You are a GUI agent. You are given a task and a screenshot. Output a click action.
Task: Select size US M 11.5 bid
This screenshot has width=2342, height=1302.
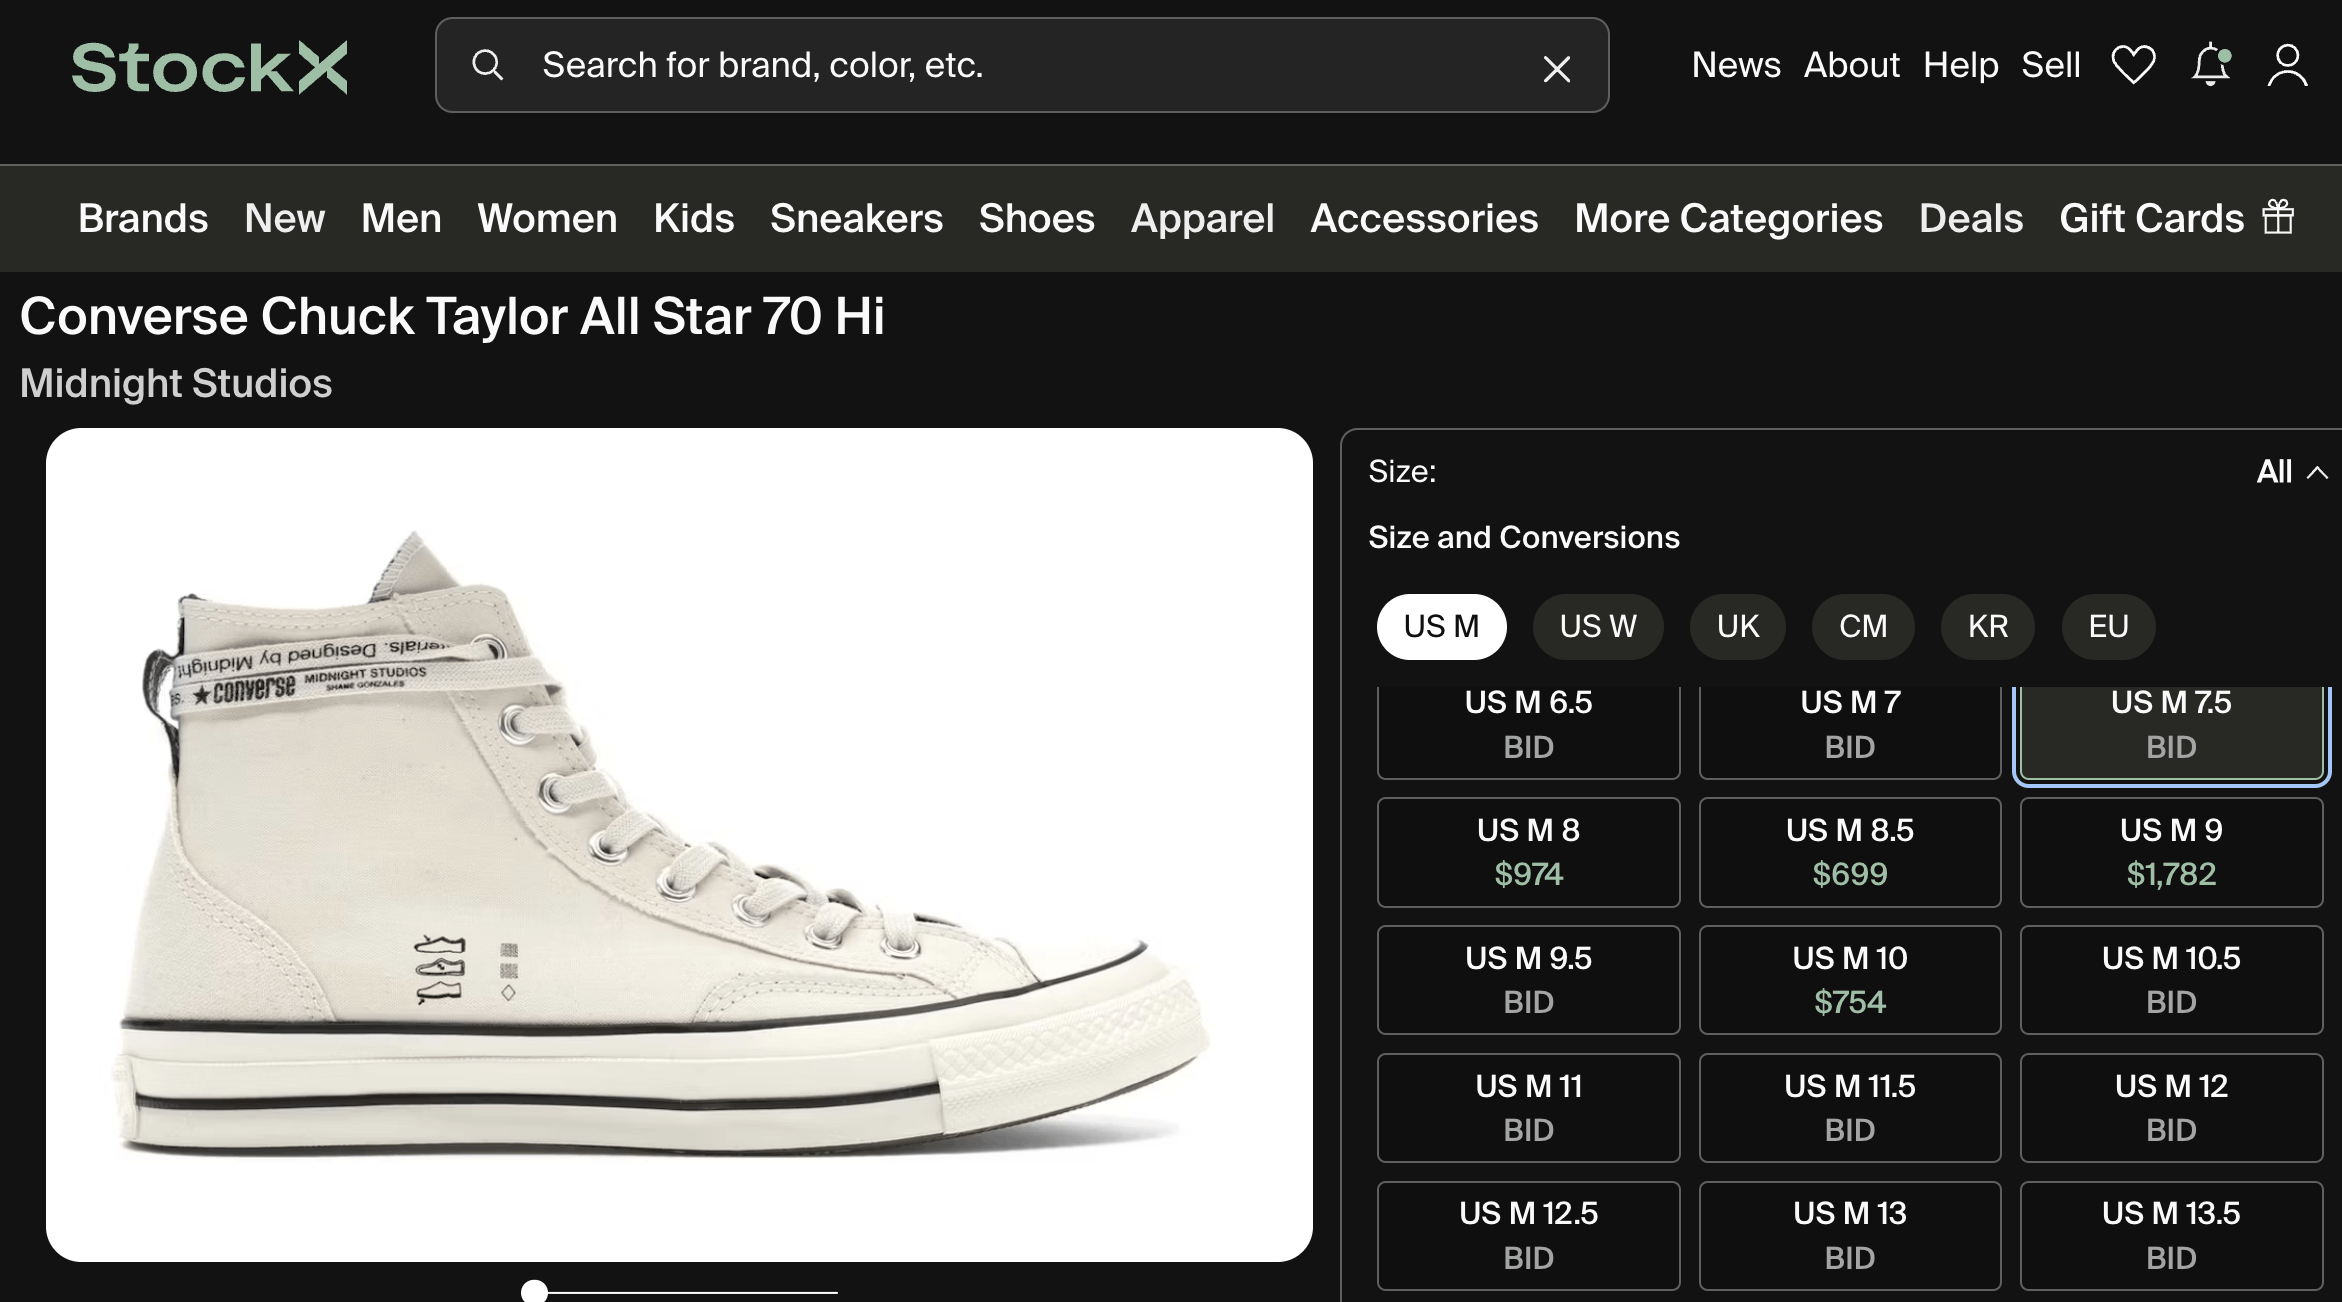[x=1850, y=1108]
